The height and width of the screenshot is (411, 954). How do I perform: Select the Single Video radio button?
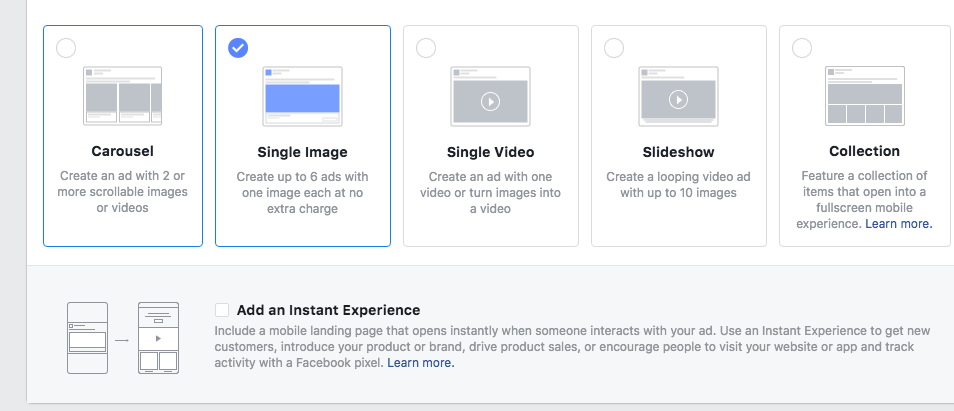click(426, 48)
